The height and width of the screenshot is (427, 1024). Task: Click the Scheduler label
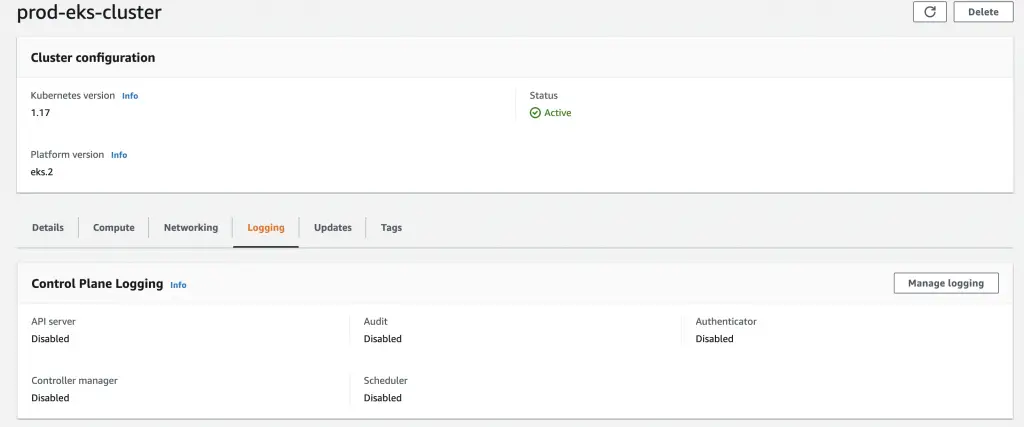coord(385,381)
